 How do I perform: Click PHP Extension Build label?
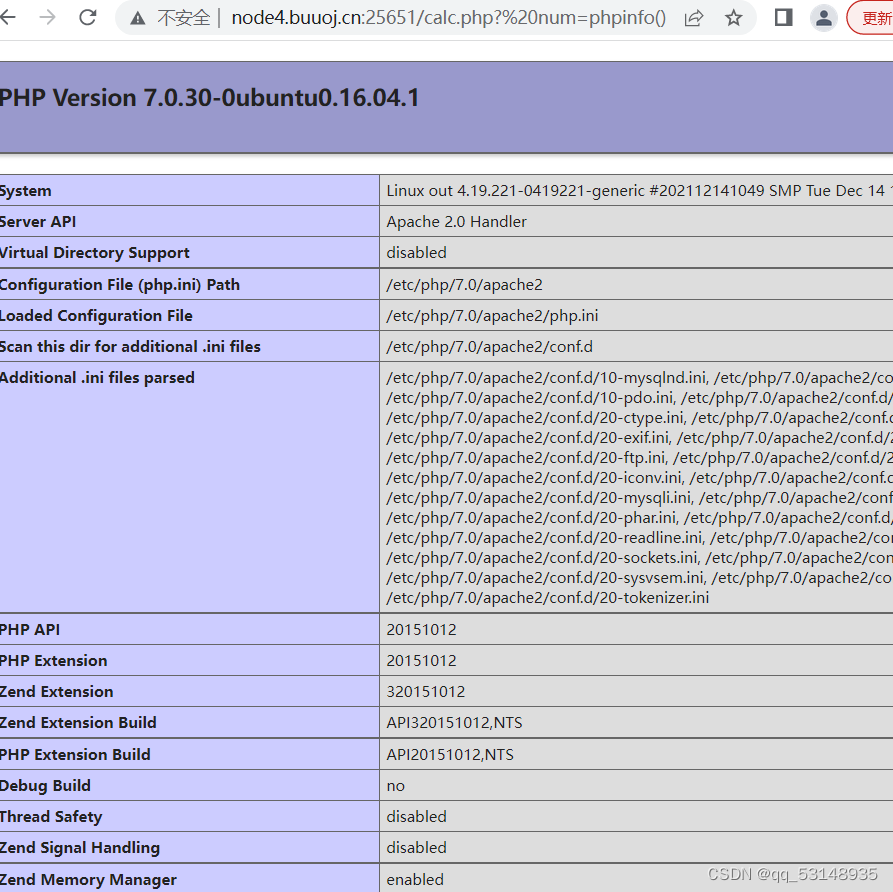[x=75, y=754]
